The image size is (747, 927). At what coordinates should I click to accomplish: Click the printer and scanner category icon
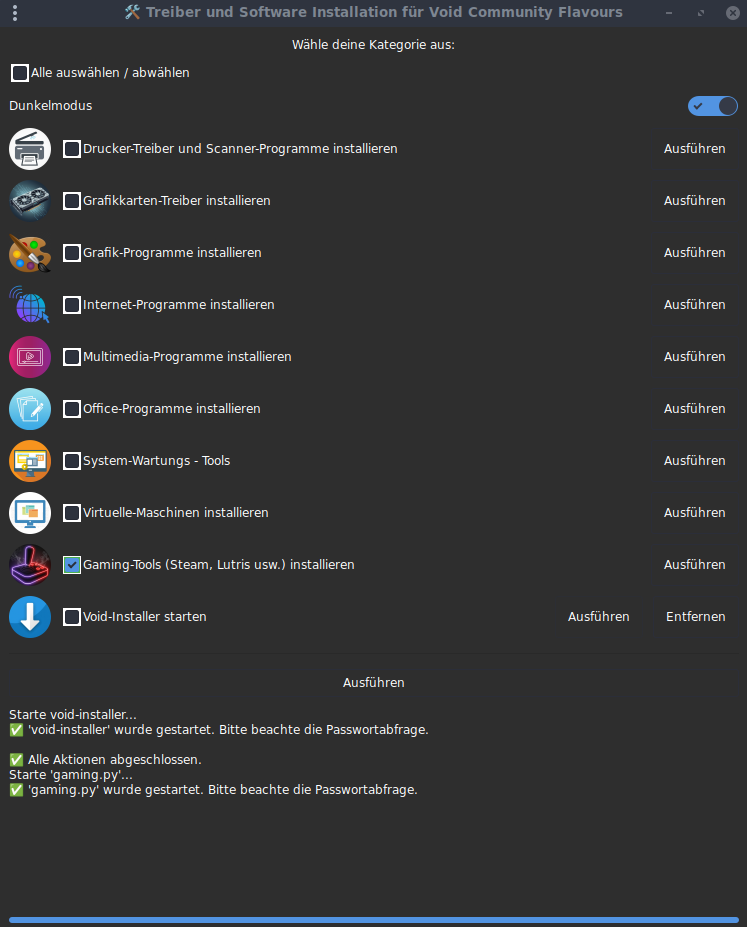tap(30, 149)
